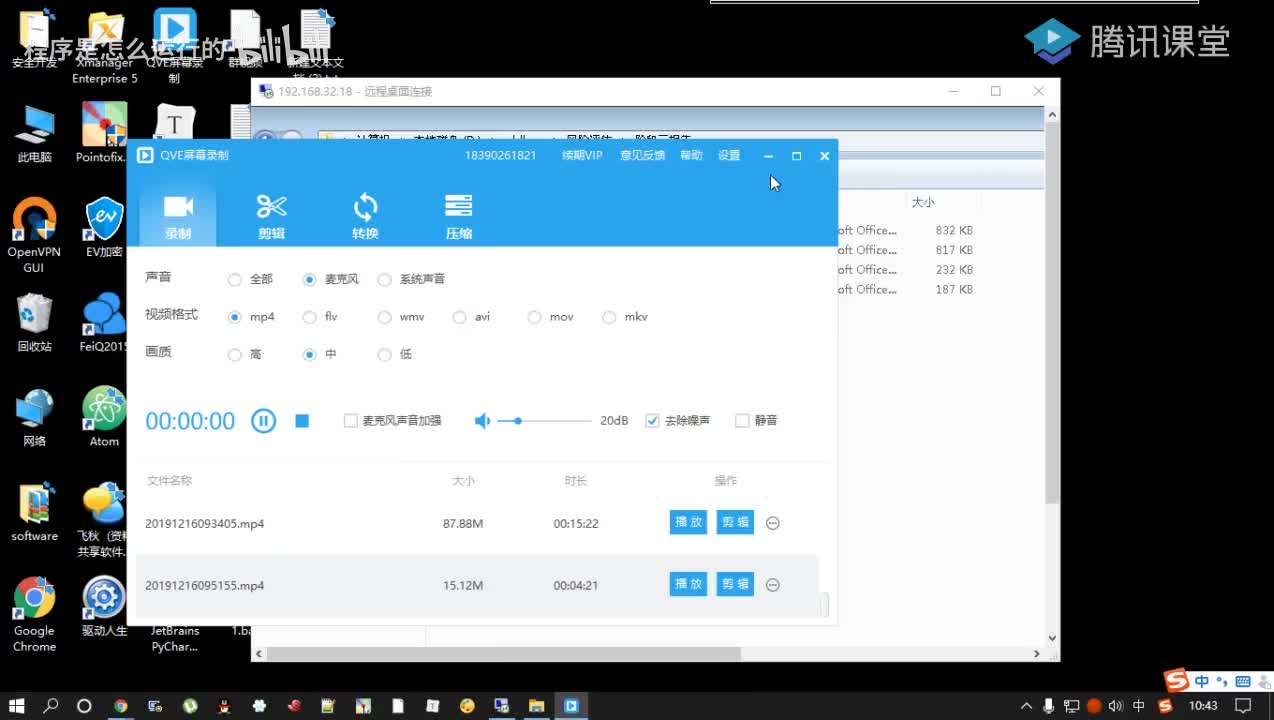Image resolution: width=1274 pixels, height=720 pixels.
Task: Select 全部 audio source option
Action: pyautogui.click(x=250, y=280)
